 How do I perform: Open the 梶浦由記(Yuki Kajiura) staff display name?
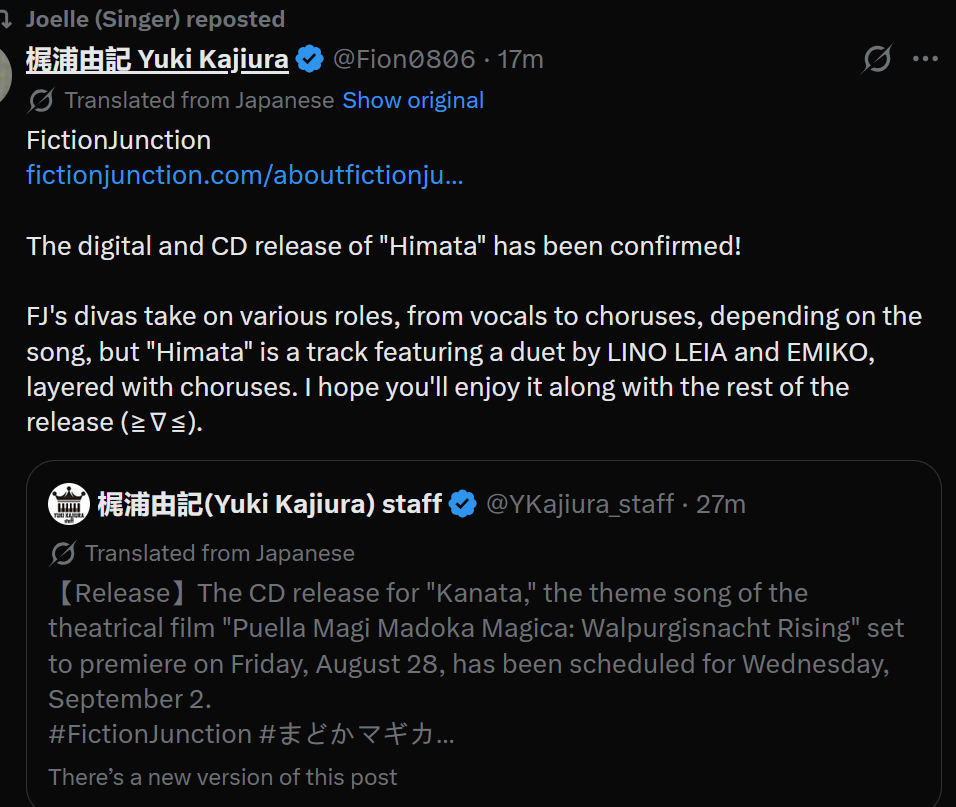[269, 504]
